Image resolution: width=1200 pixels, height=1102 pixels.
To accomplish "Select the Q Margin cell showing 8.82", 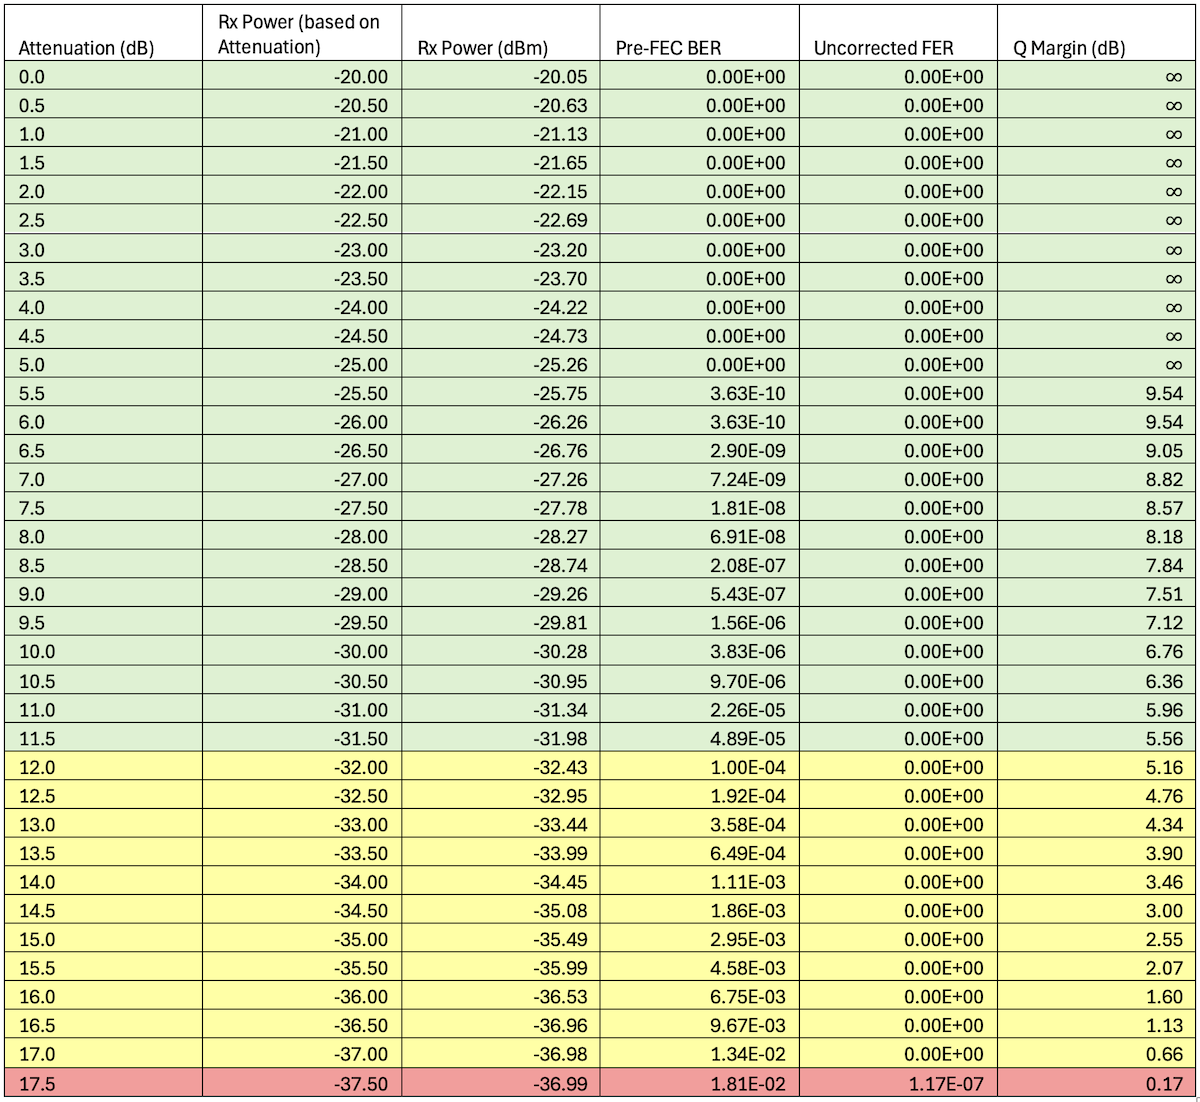I will click(1096, 479).
